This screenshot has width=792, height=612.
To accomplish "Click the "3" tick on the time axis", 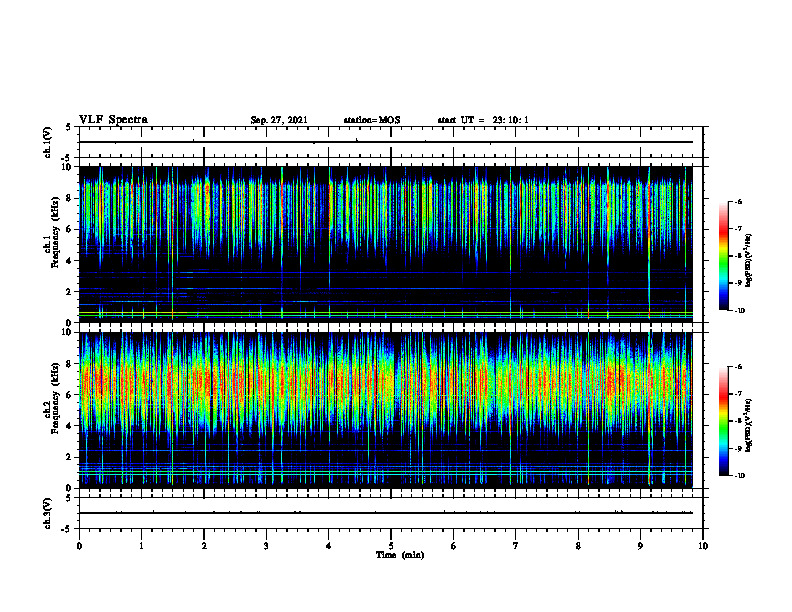I will point(266,546).
